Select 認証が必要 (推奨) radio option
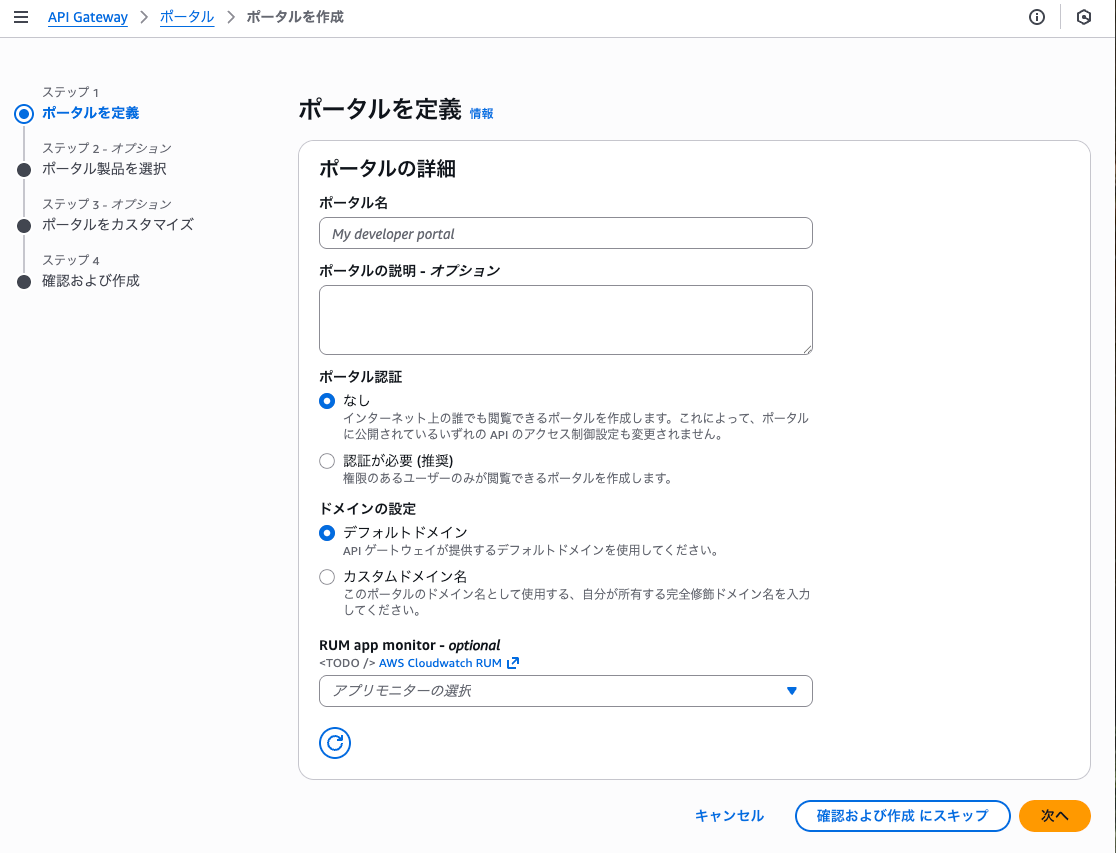The height and width of the screenshot is (853, 1116). click(327, 461)
